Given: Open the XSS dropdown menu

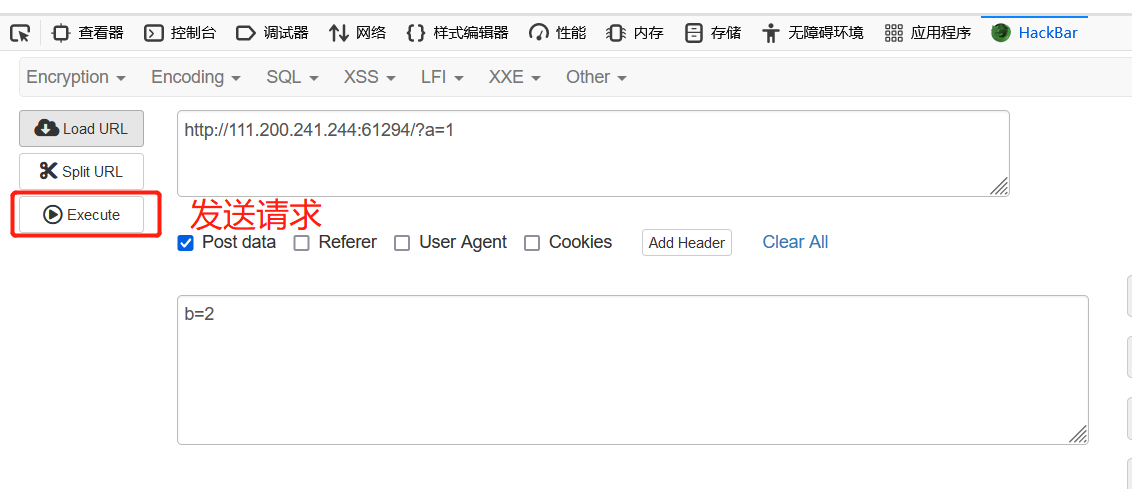Looking at the screenshot, I should point(369,77).
